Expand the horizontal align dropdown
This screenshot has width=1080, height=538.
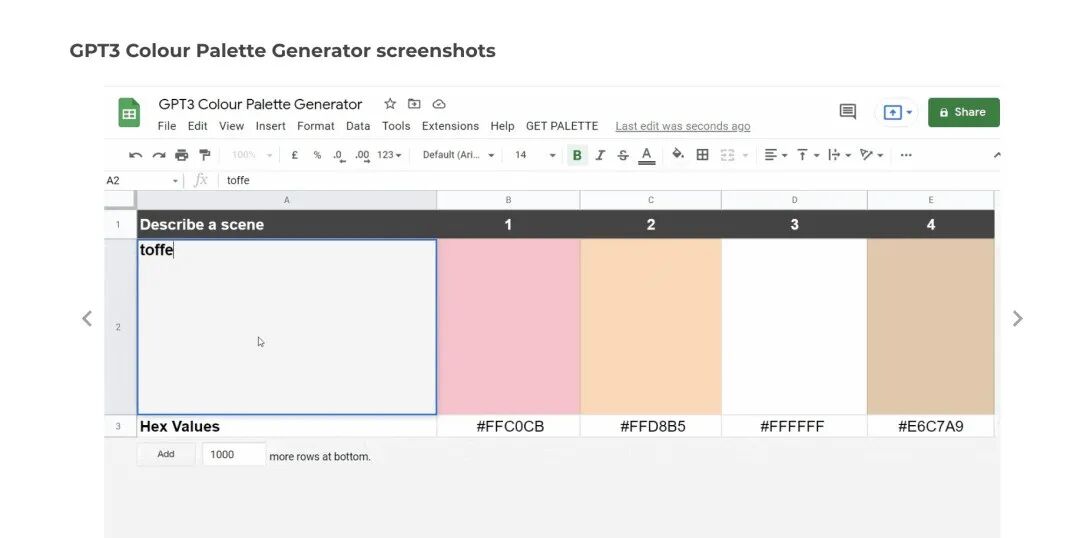(775, 155)
